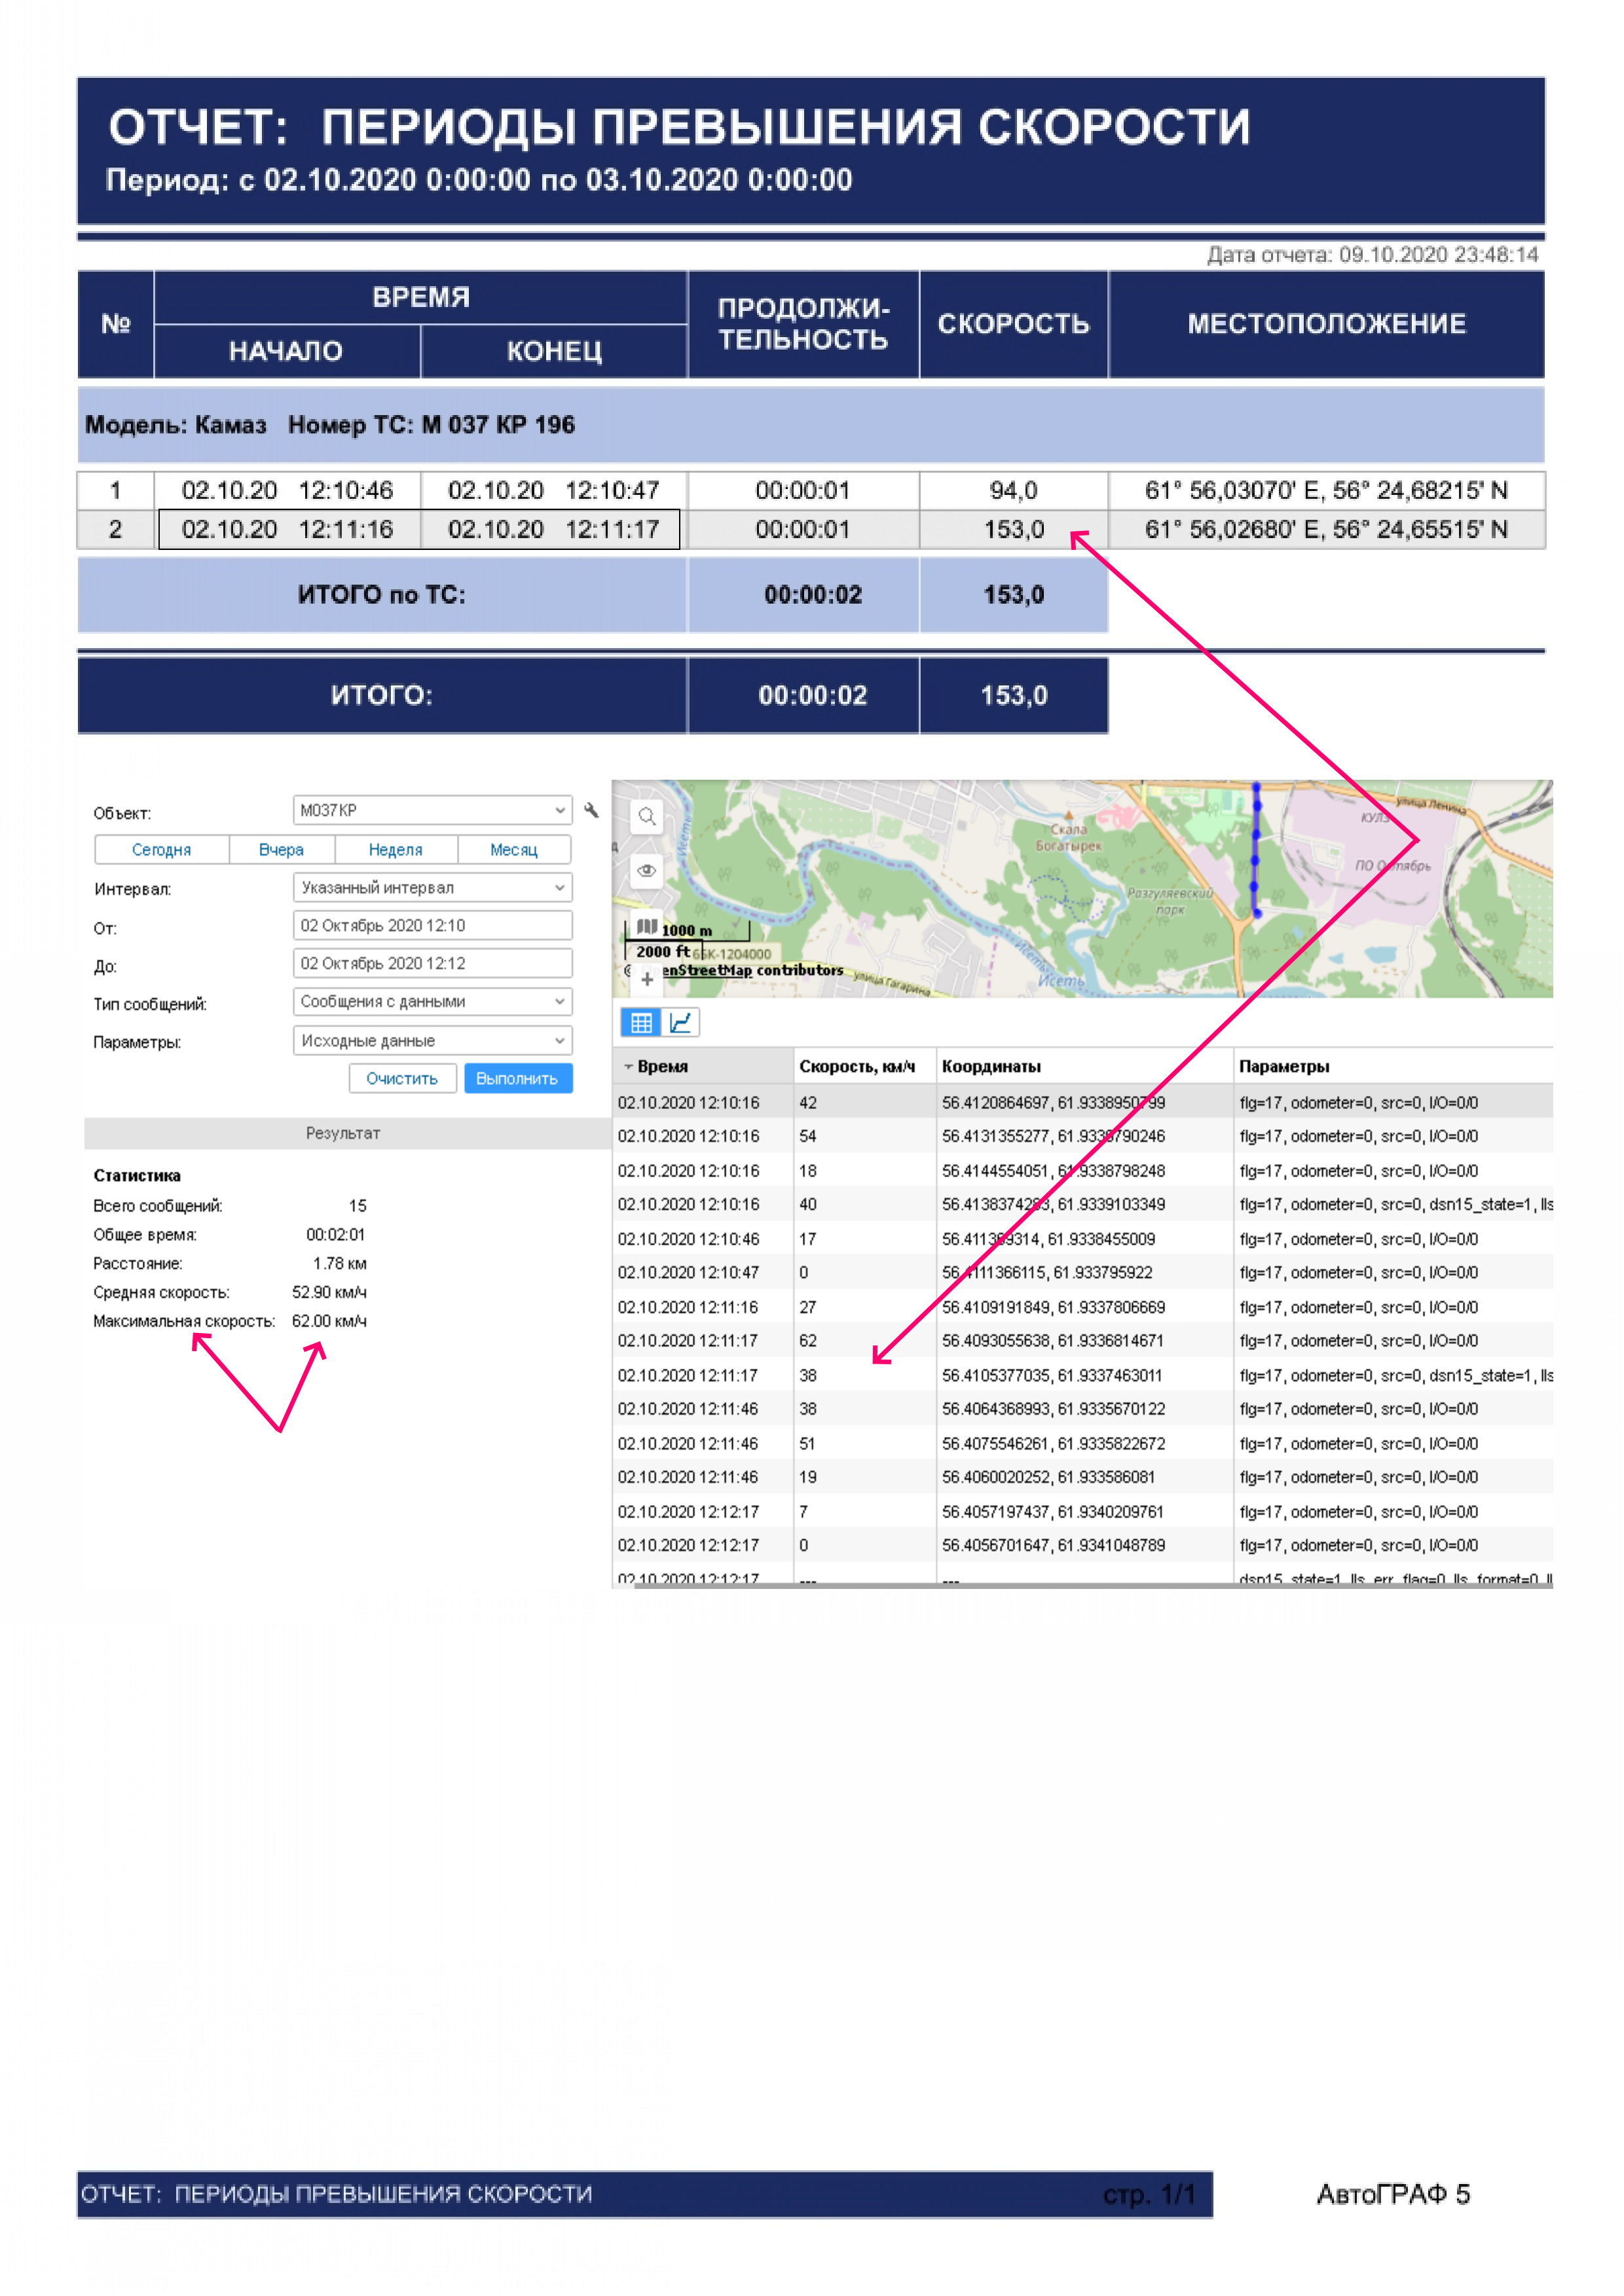
Task: Open the Тип сообщений dropdown
Action: (x=432, y=1001)
